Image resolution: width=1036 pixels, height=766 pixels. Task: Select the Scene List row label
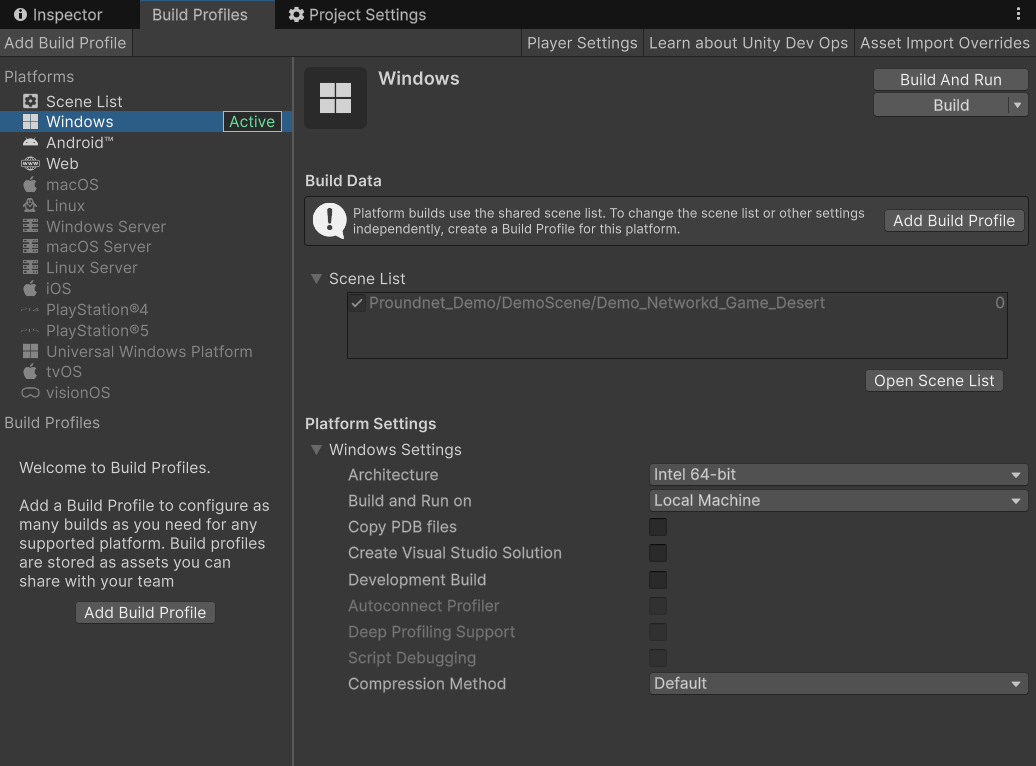tap(84, 101)
